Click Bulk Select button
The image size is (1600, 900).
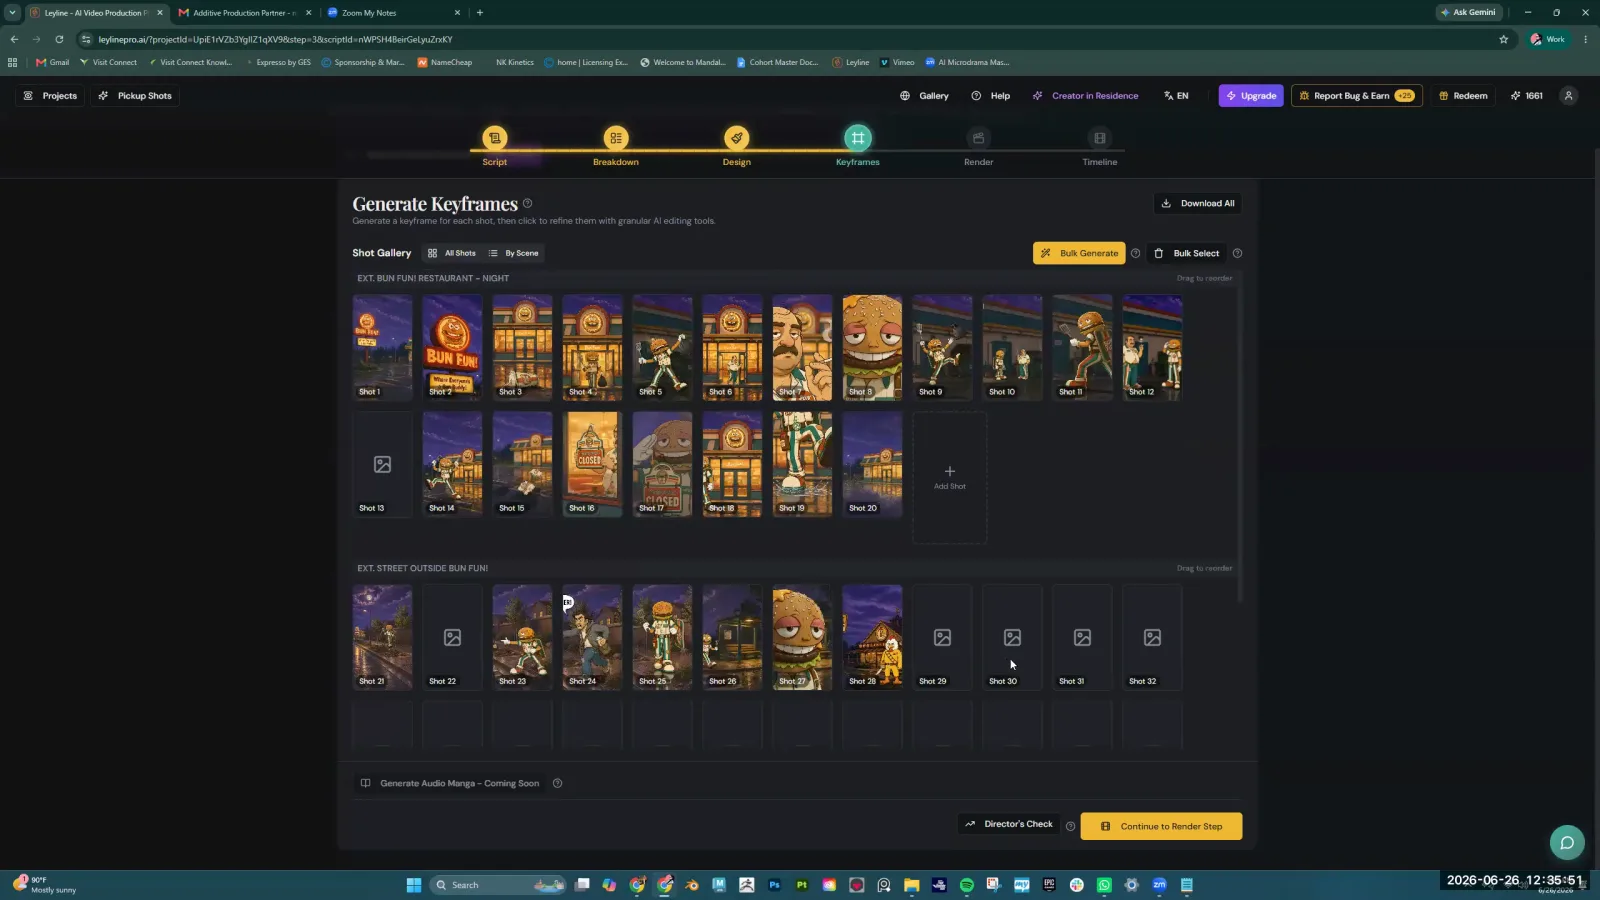coord(1187,253)
